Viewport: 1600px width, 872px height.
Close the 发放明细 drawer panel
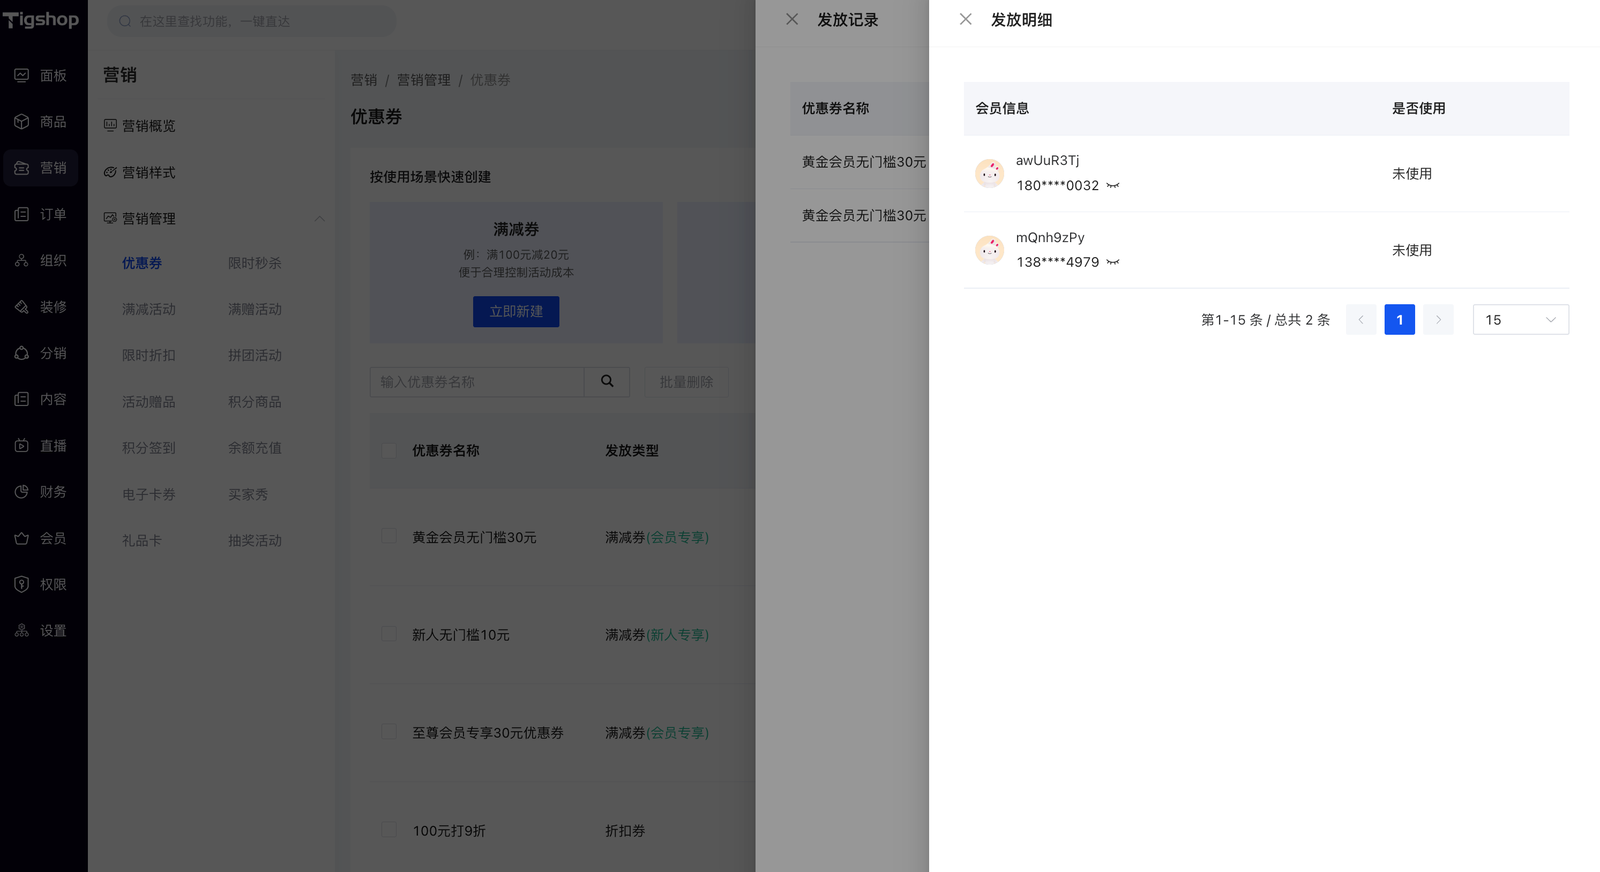pyautogui.click(x=965, y=19)
